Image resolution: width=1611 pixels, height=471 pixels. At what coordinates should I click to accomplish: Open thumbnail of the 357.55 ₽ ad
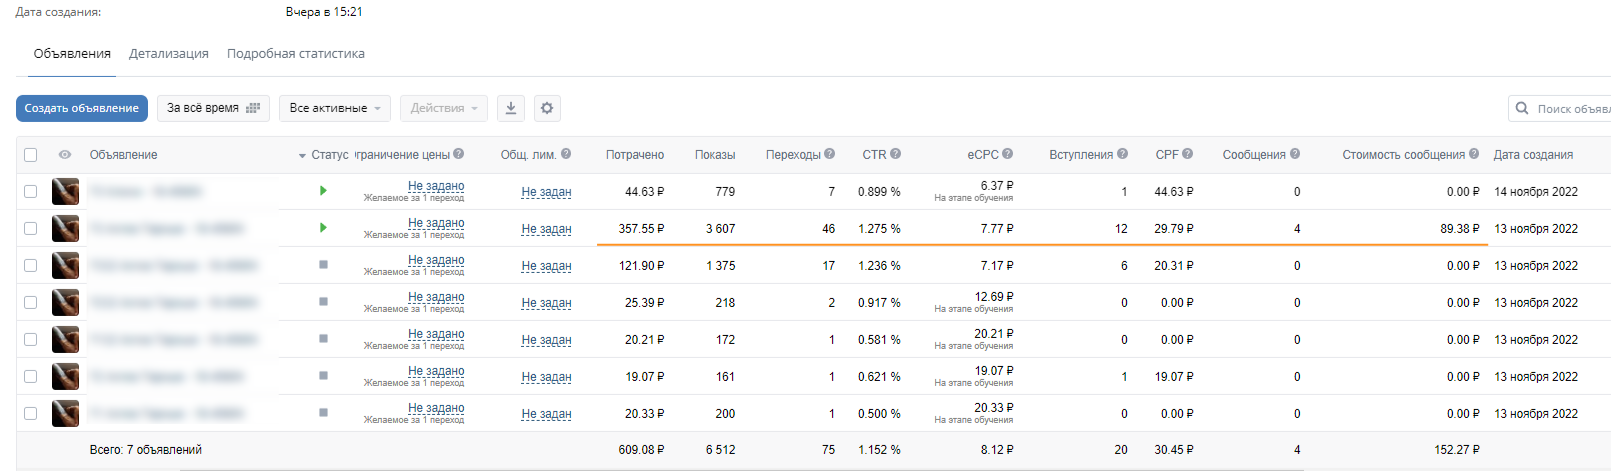pyautogui.click(x=66, y=228)
